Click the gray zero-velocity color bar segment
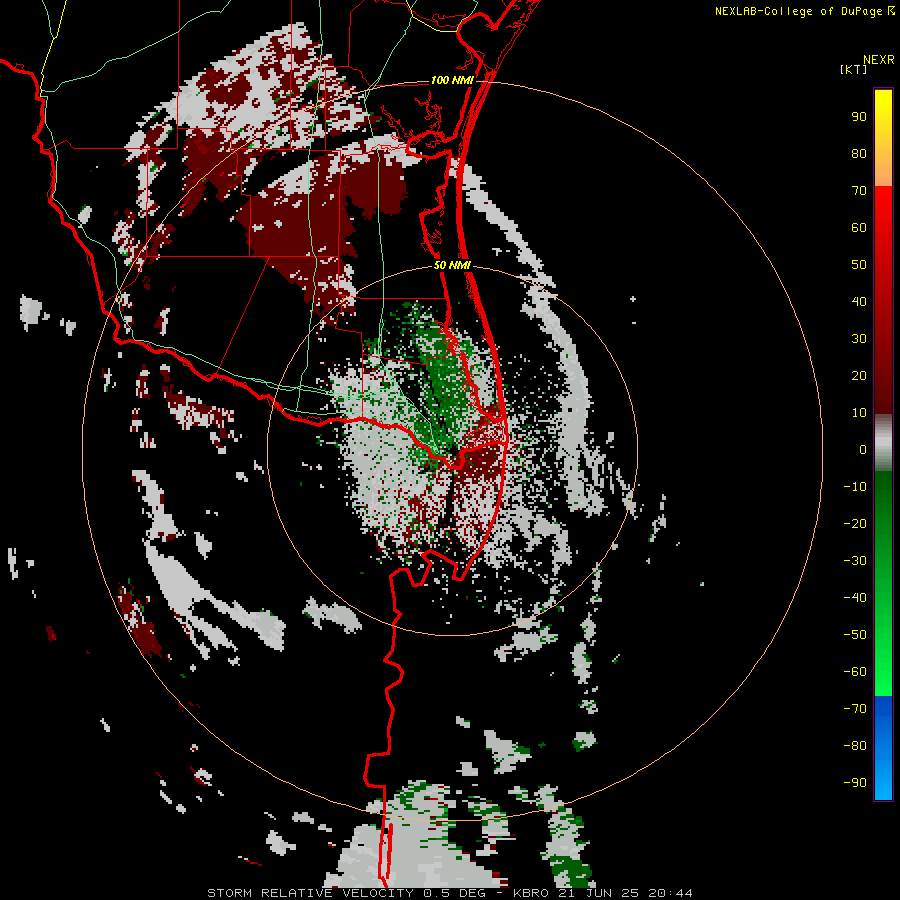The height and width of the screenshot is (900, 900). (x=883, y=443)
